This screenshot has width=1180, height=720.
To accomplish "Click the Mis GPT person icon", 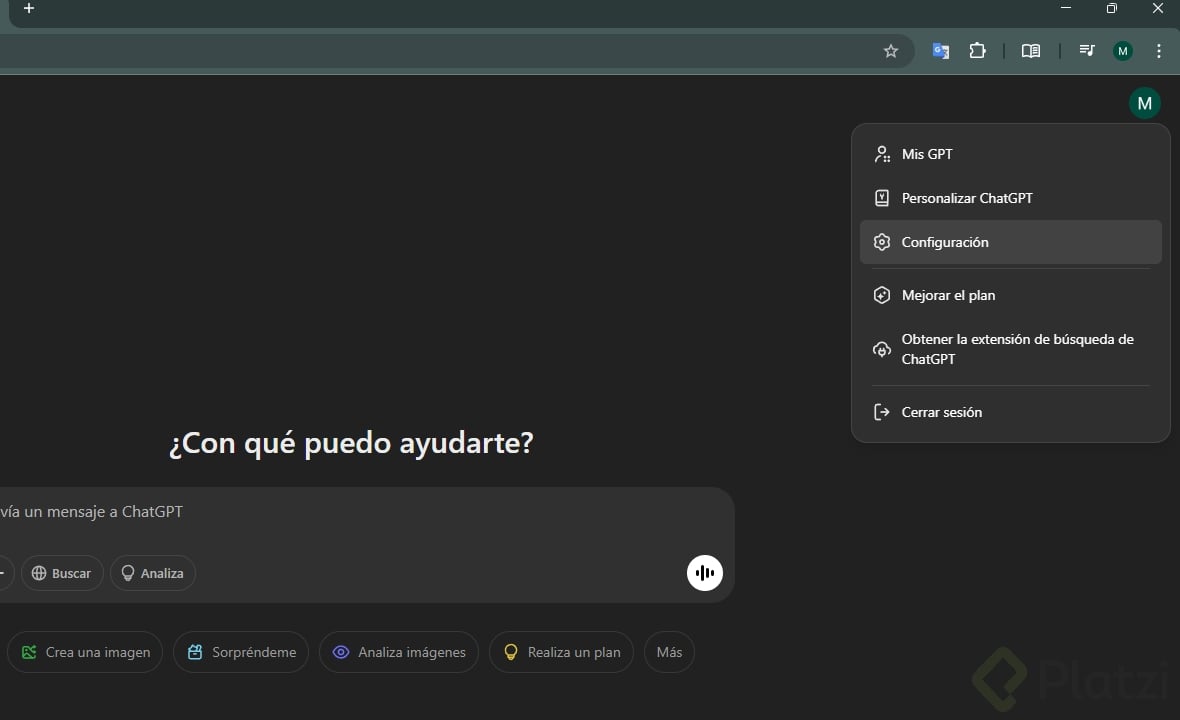I will 882,154.
